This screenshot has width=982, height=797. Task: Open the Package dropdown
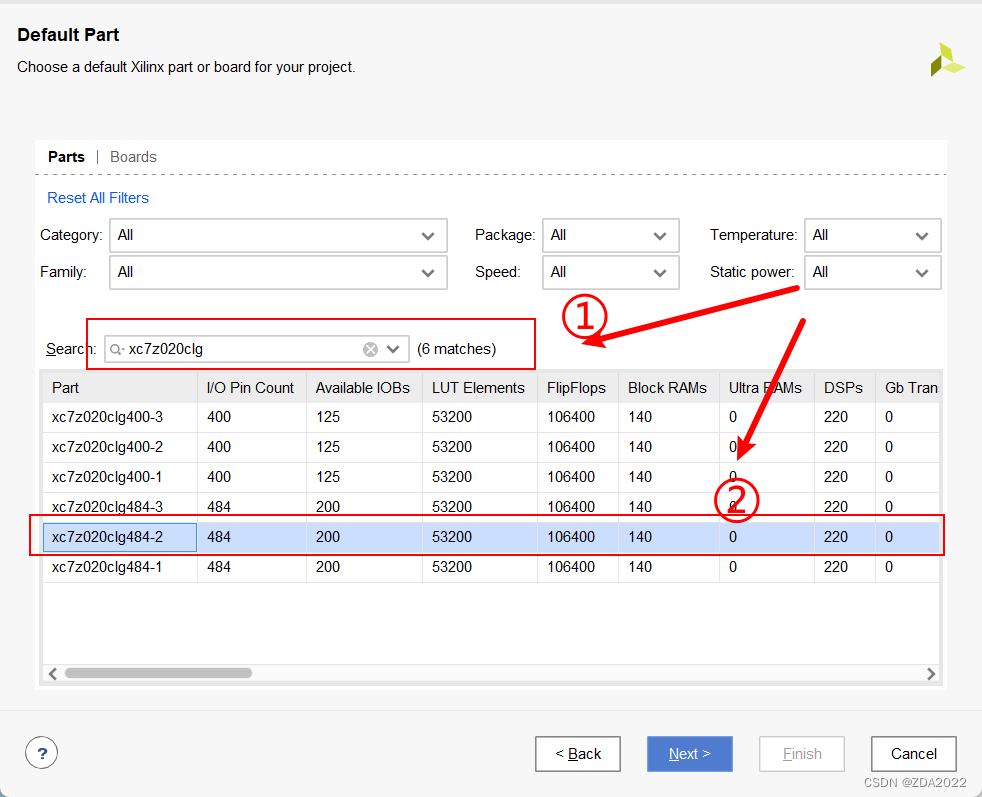click(x=611, y=235)
